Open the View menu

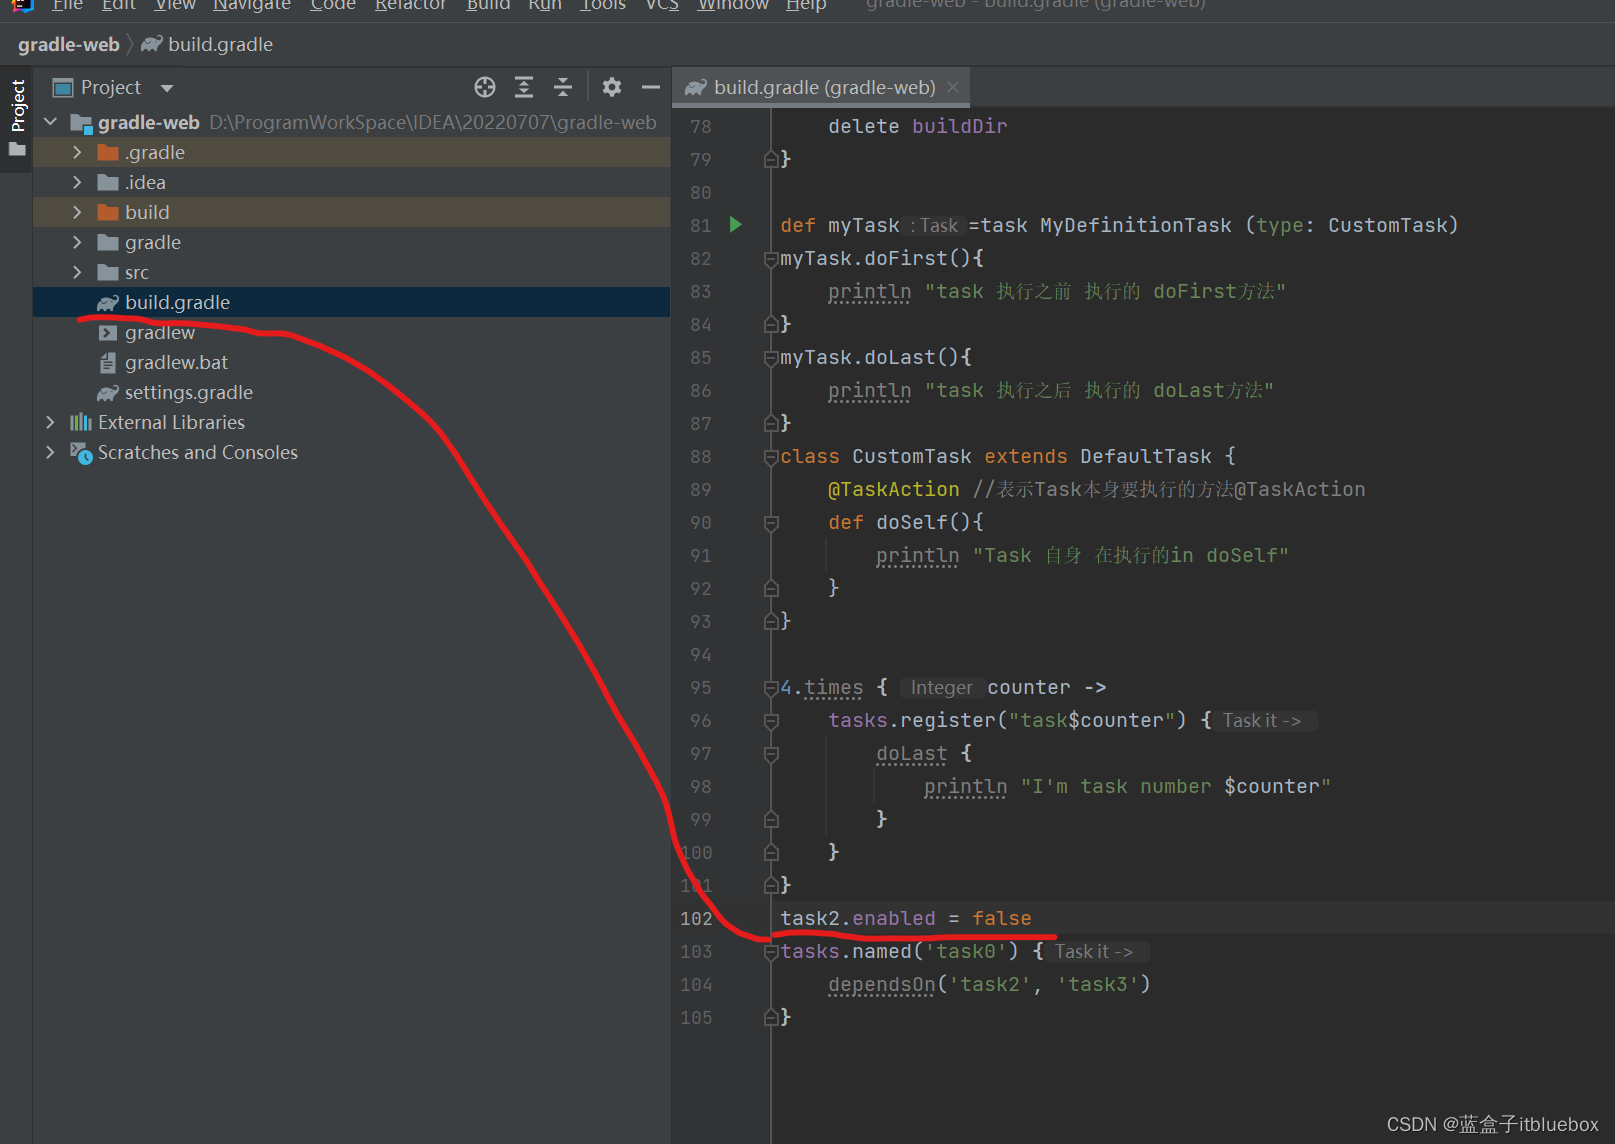(x=175, y=5)
